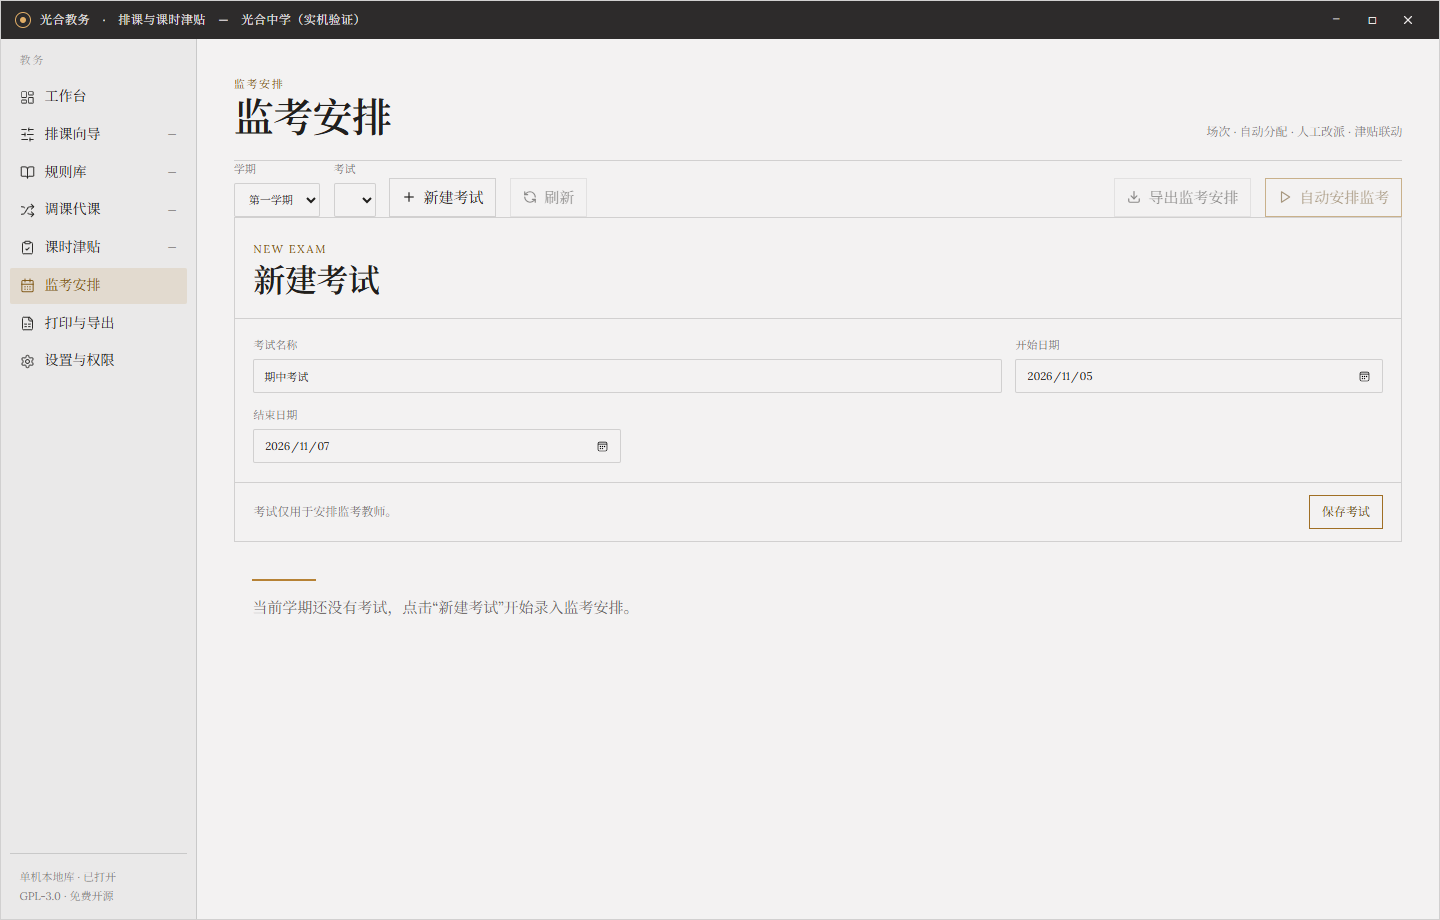Open calendar picker for 结束日期
The image size is (1440, 920).
(602, 446)
